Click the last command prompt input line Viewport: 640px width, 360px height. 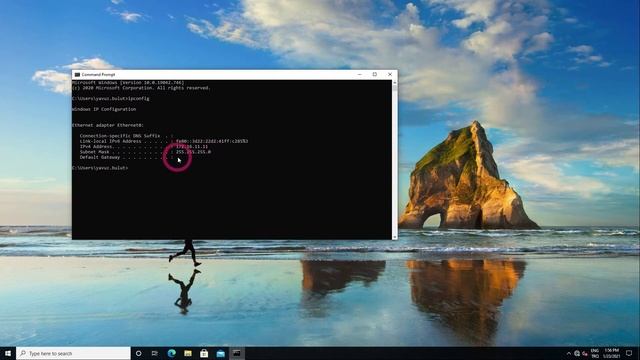[x=100, y=168]
